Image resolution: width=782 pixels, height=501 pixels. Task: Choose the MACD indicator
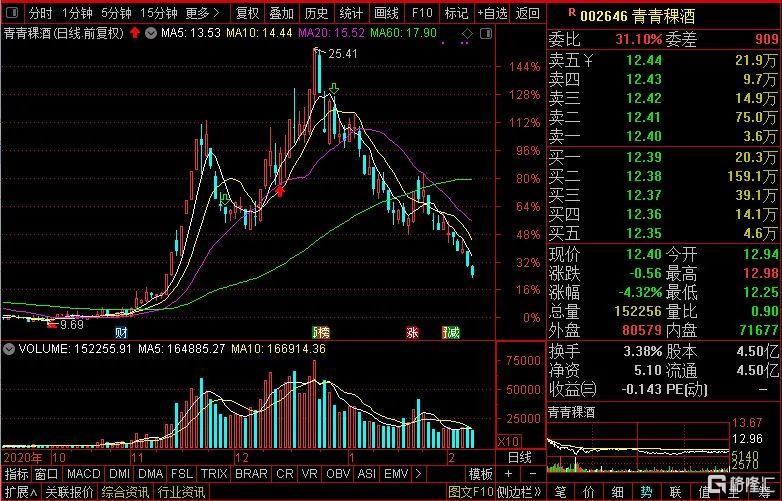[x=83, y=474]
